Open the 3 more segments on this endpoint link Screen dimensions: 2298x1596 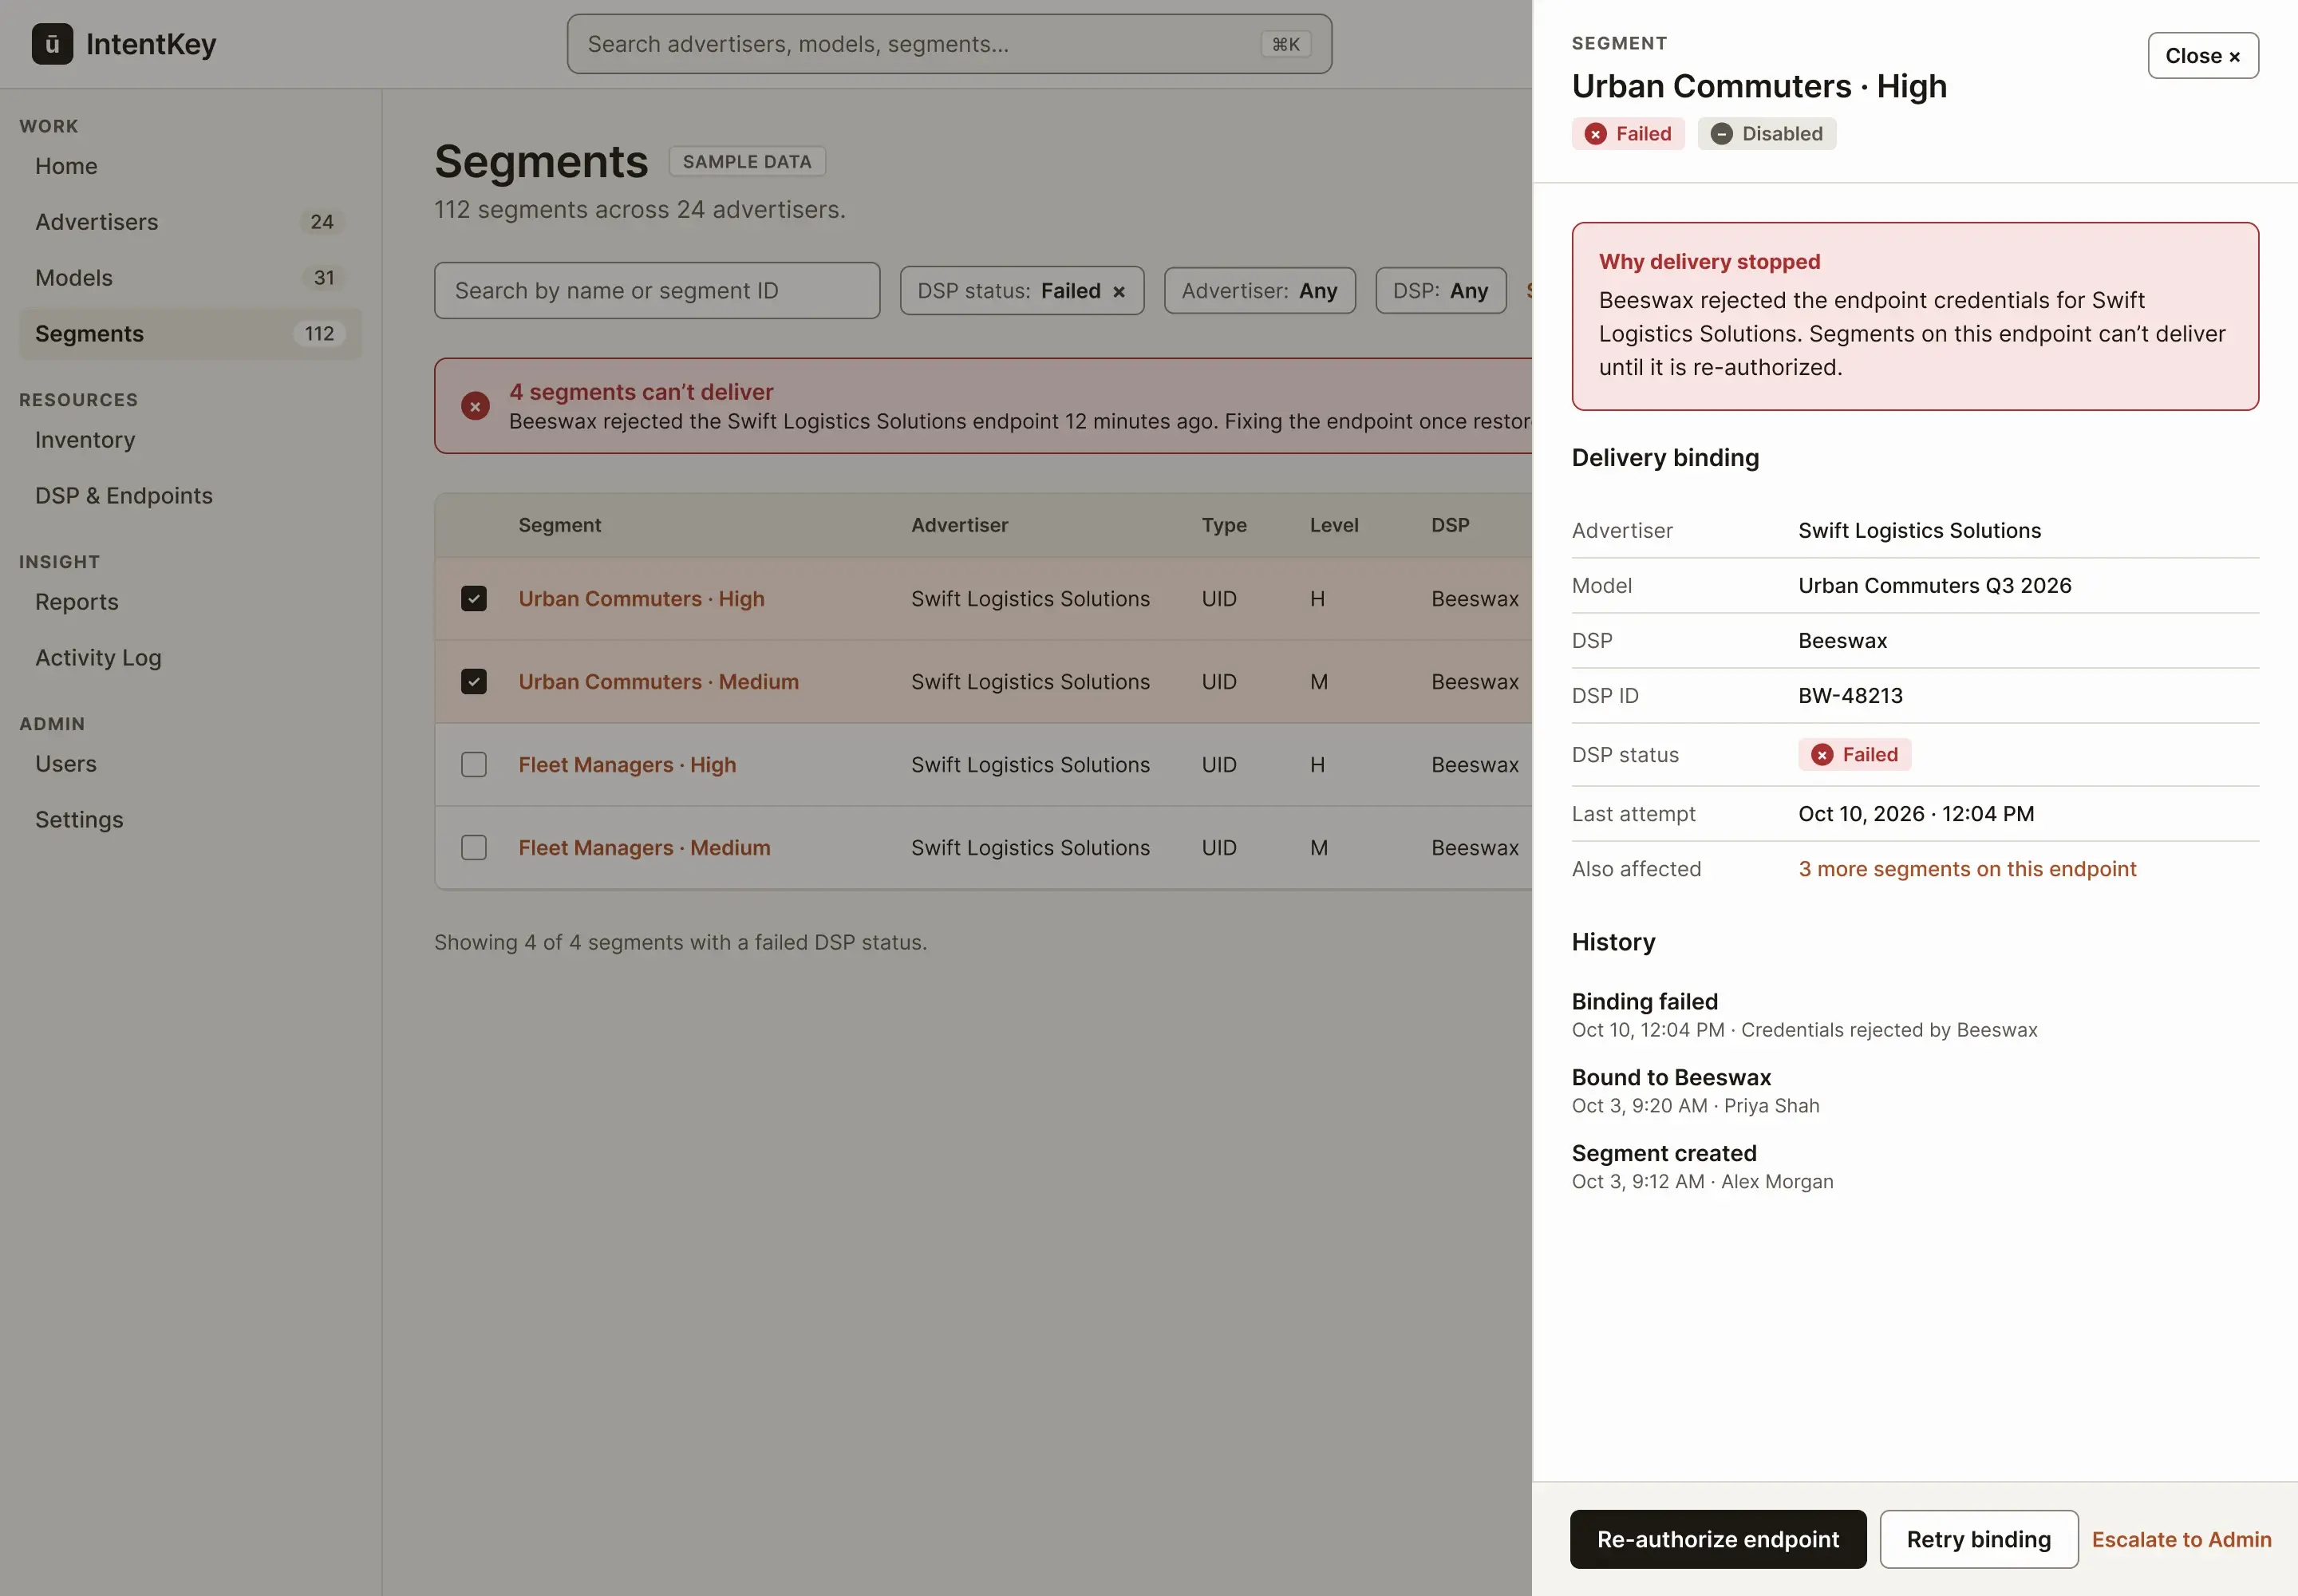(x=1966, y=869)
